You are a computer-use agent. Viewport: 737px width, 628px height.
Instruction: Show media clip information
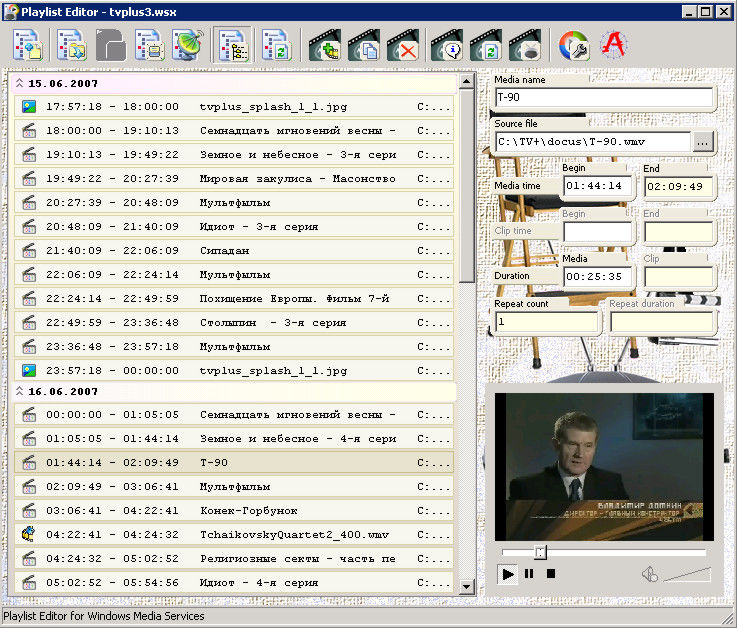pos(447,45)
